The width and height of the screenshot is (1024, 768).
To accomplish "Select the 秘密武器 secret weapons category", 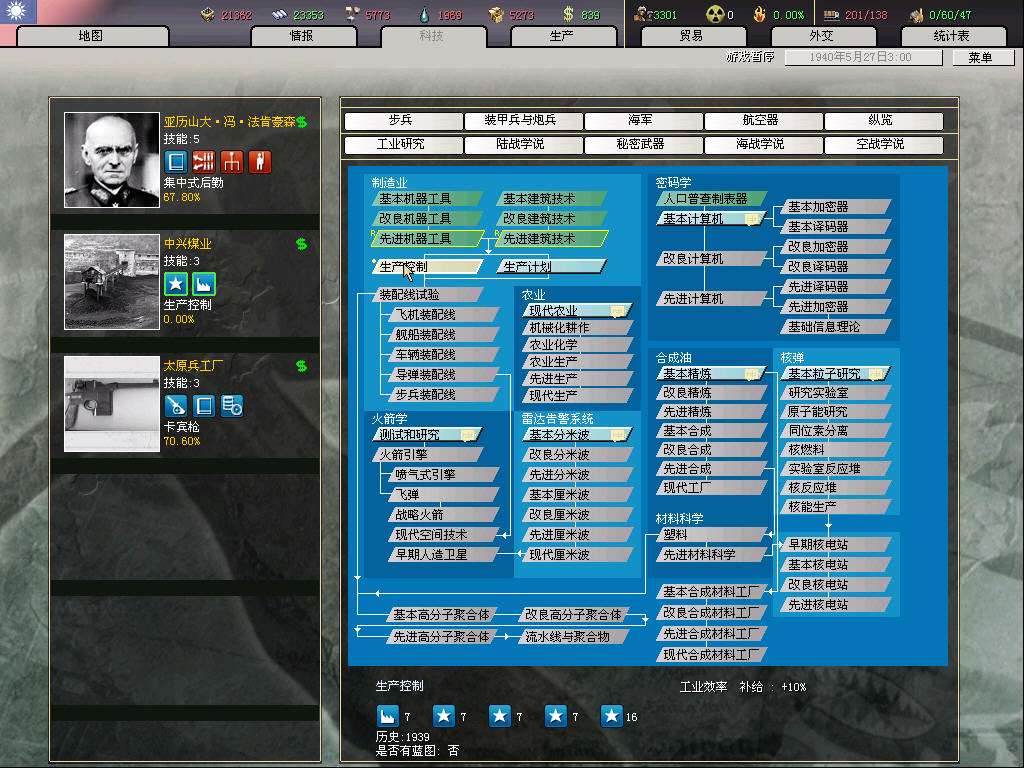I will click(643, 144).
